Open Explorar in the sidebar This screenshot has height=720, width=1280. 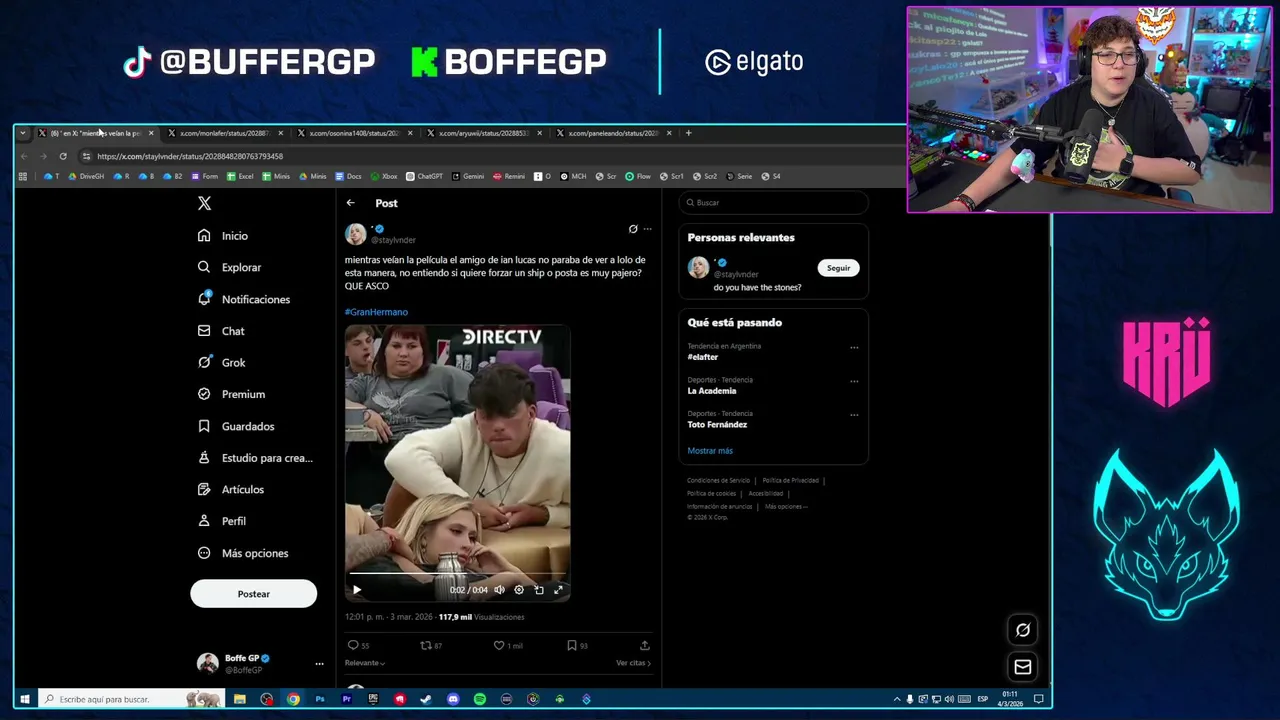(x=229, y=267)
